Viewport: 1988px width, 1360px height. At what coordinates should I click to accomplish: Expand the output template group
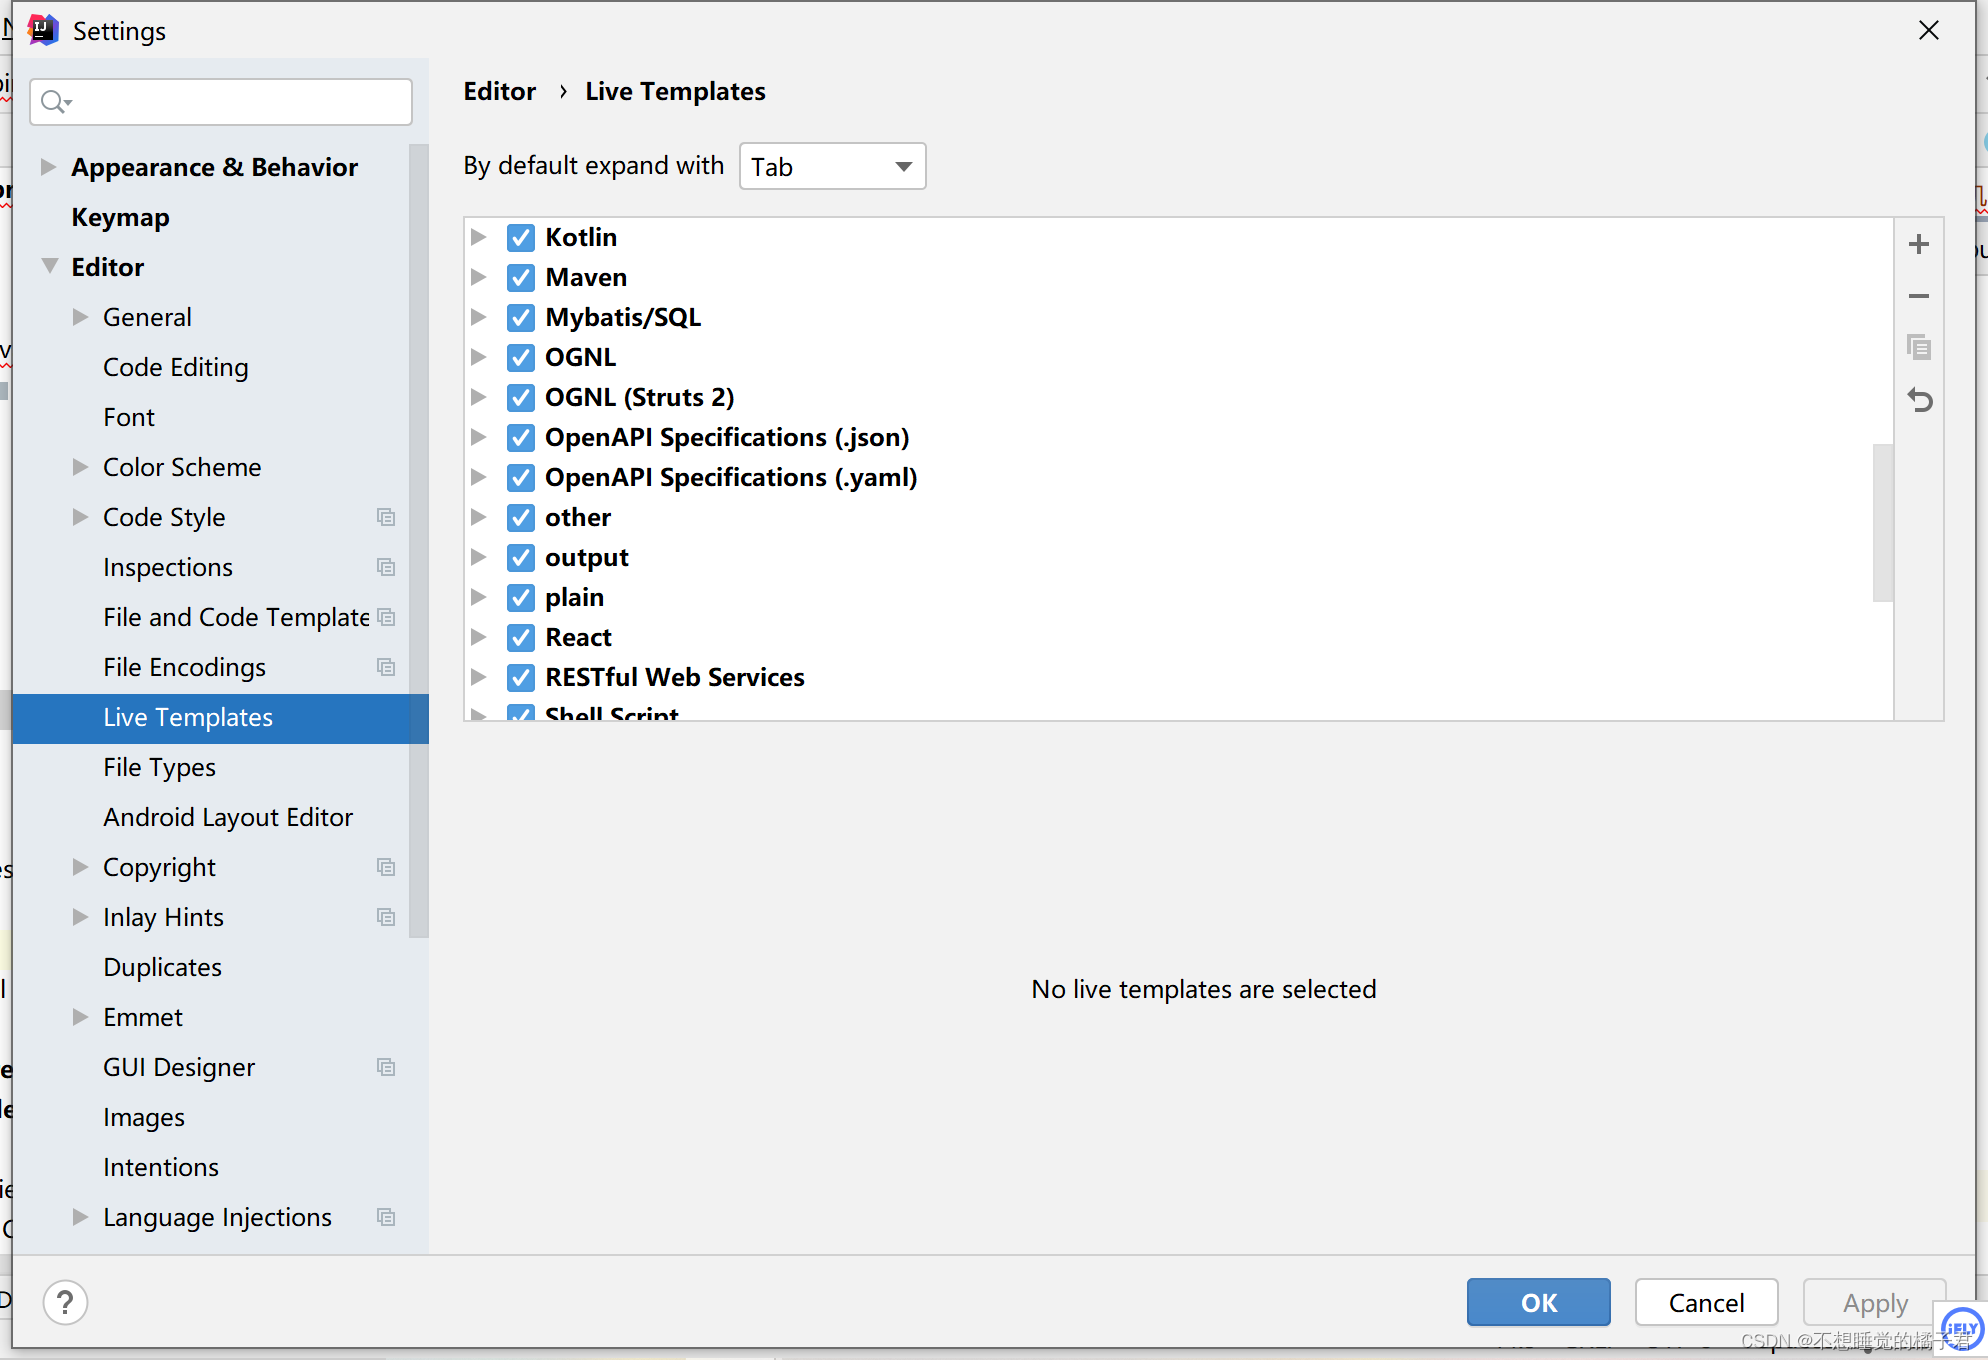click(x=479, y=557)
